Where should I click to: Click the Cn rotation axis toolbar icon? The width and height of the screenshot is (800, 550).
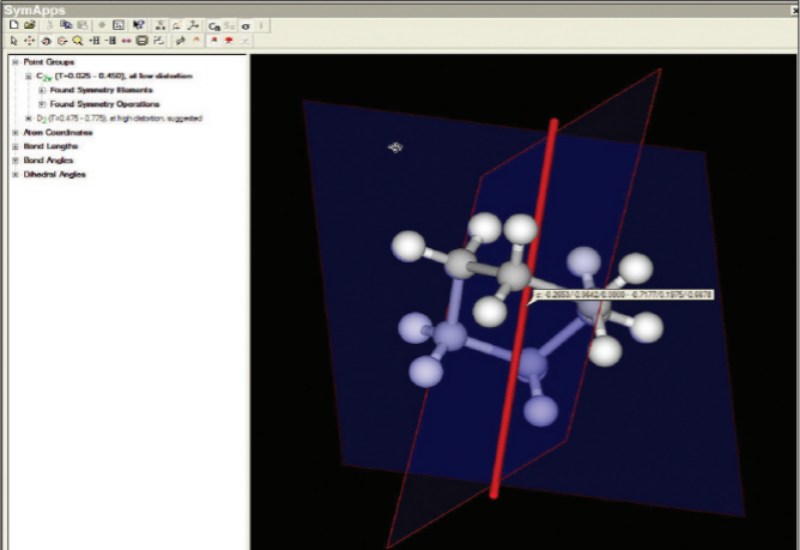tap(214, 25)
